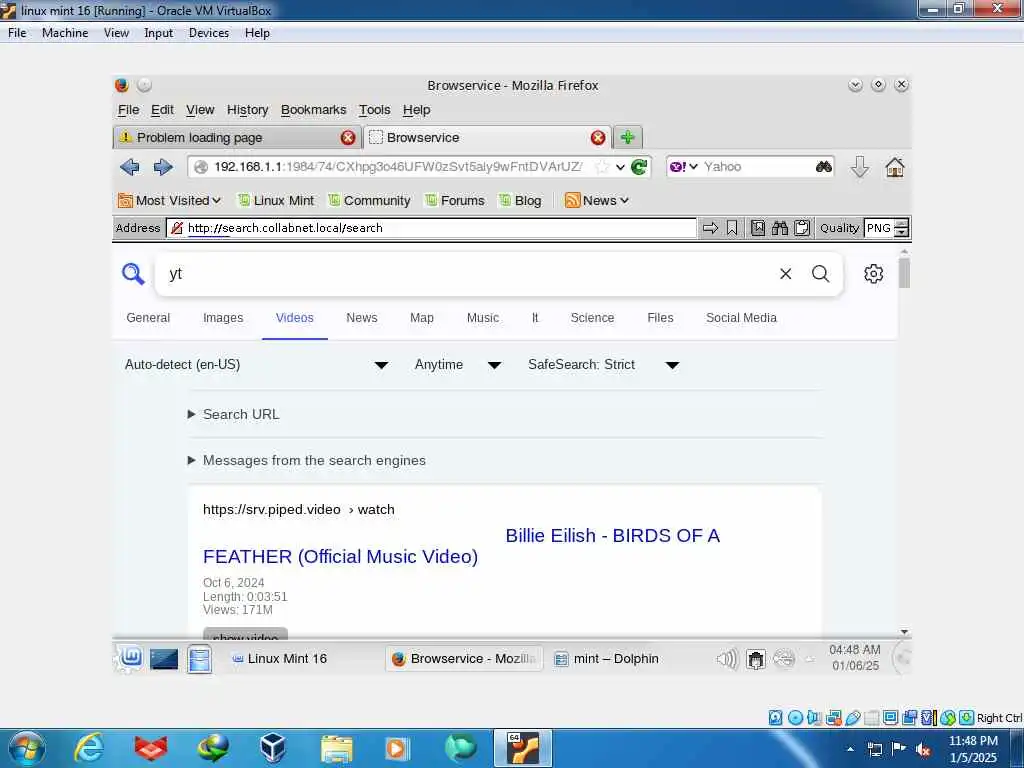Open media player icon in Windows taskbar
The image size is (1024, 768).
(x=397, y=748)
